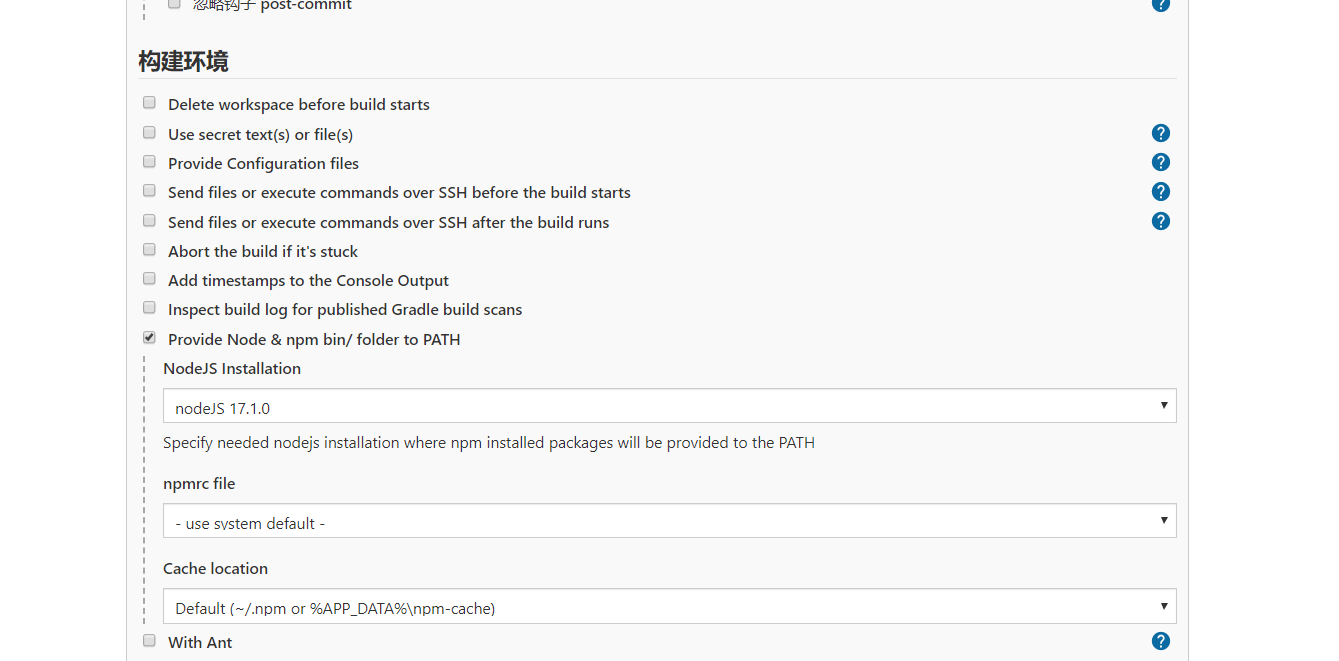Viewport: 1339px width, 661px height.
Task: Open help for post-commit hook option
Action: coord(1160,5)
